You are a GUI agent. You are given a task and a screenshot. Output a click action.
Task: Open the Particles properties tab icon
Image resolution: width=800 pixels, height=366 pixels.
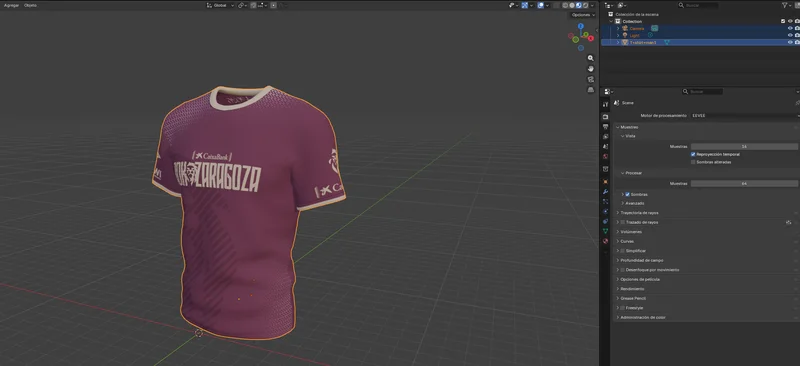coord(605,201)
